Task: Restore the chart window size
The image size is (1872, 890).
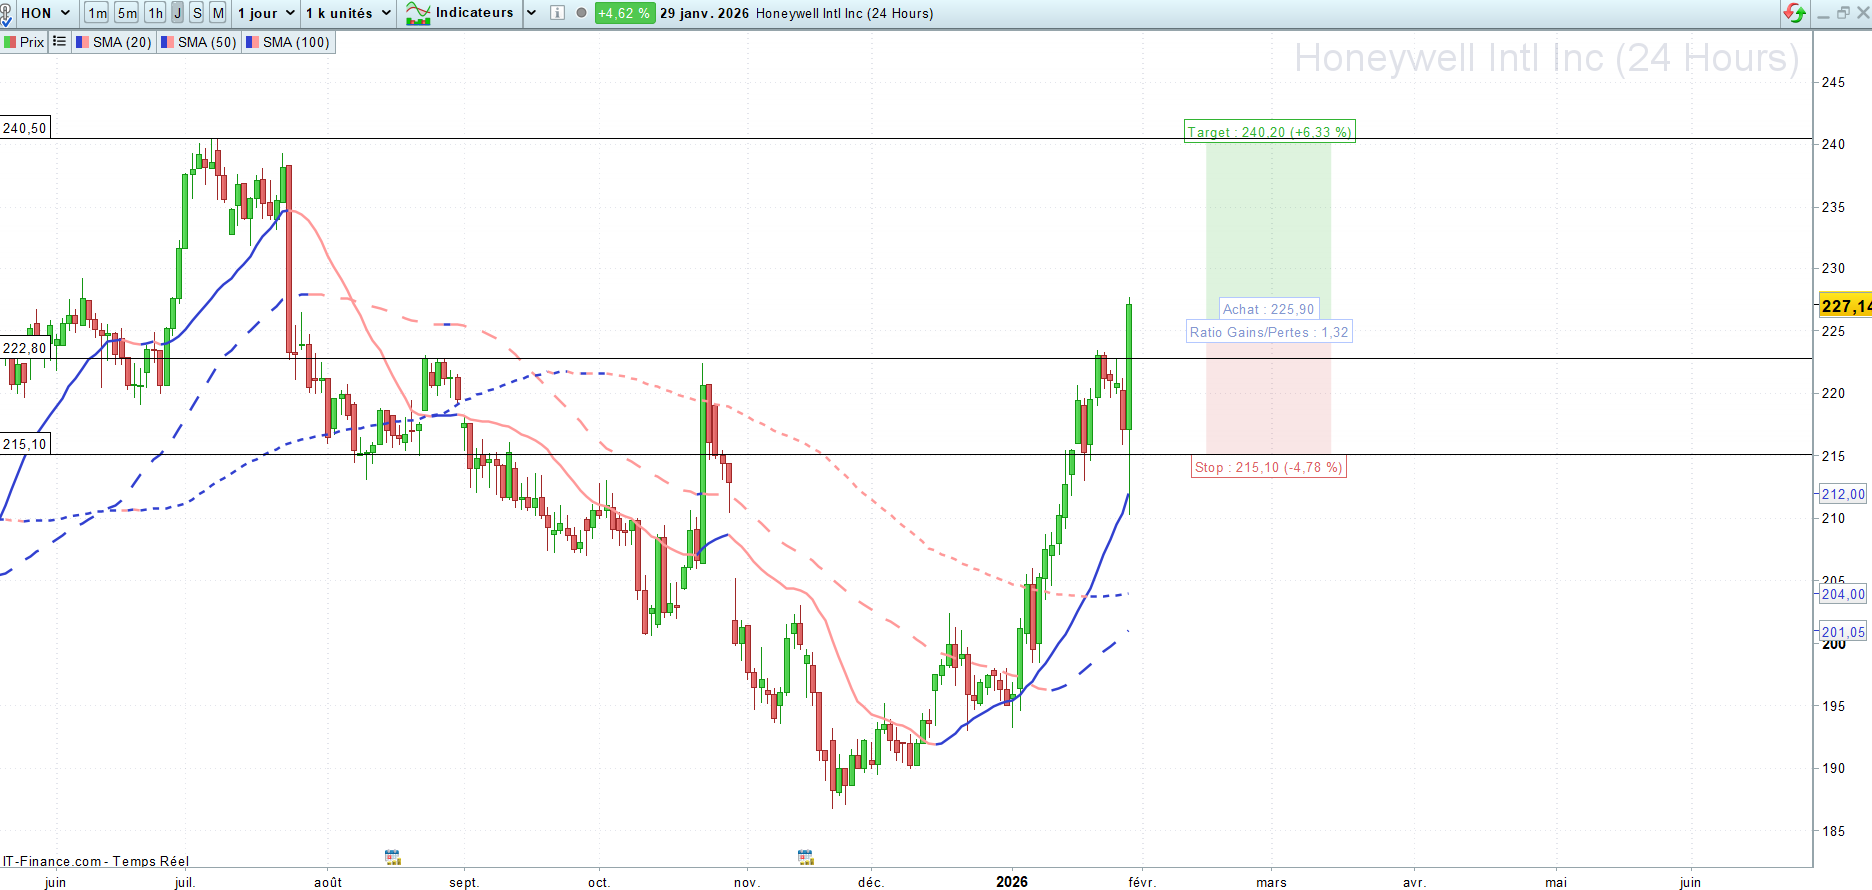Action: [1843, 13]
